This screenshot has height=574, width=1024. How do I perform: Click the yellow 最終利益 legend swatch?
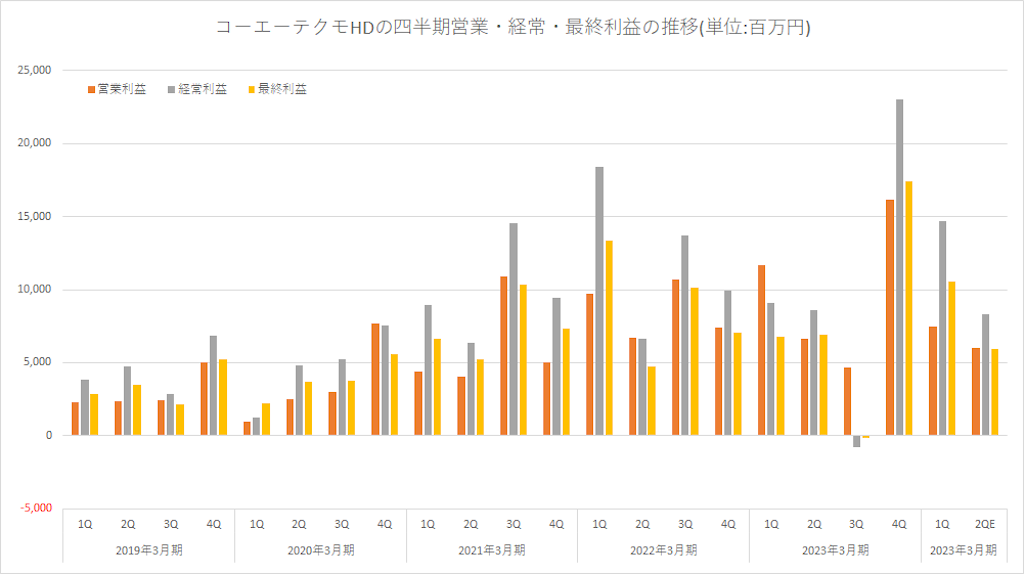coord(252,89)
